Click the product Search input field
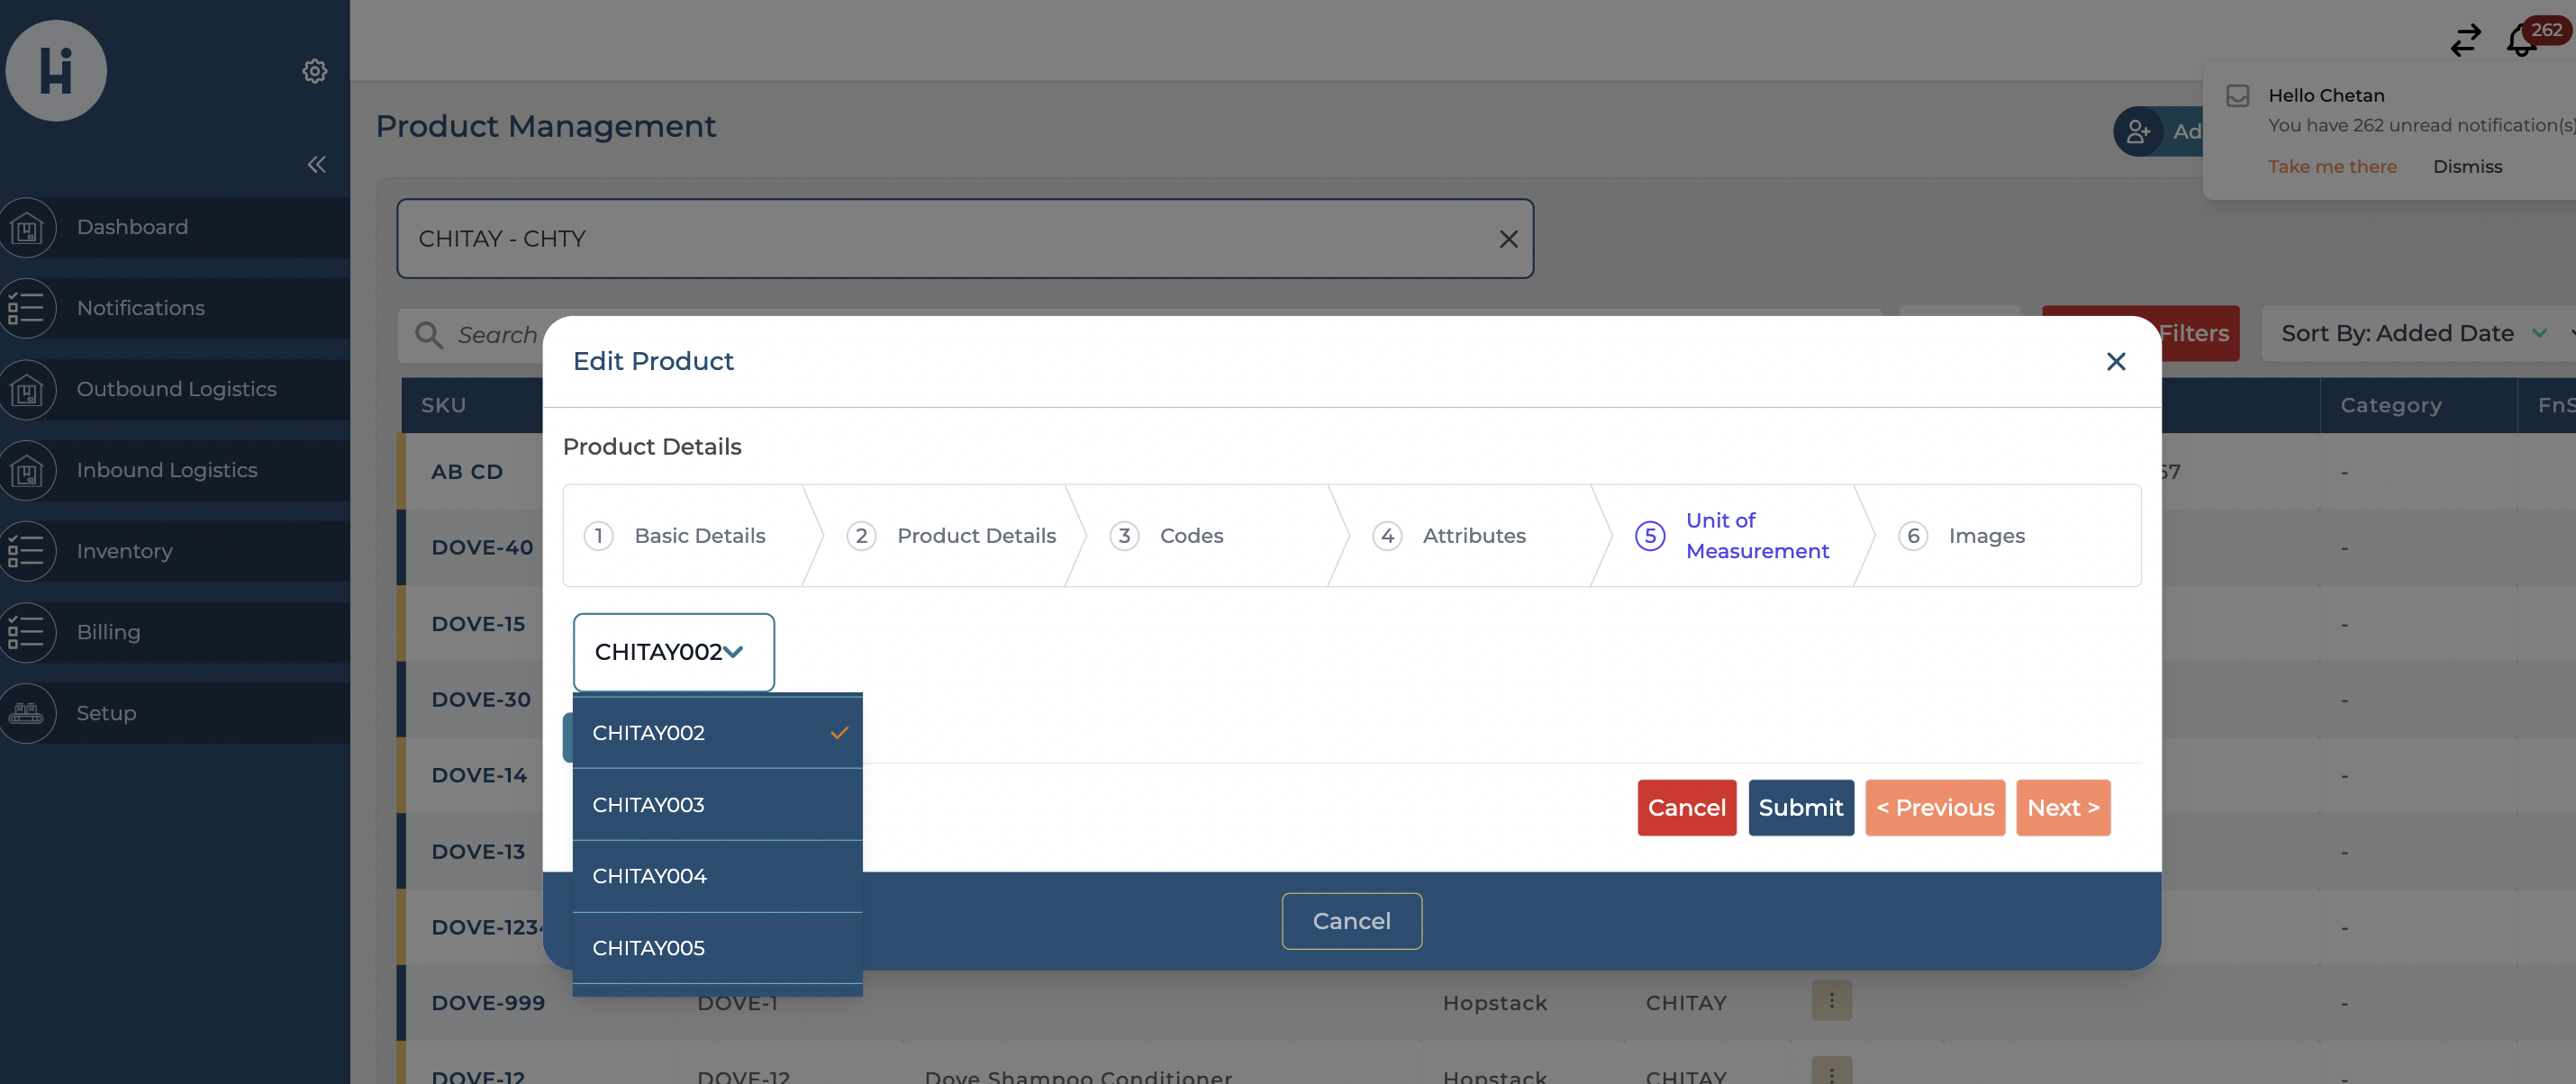 pos(497,335)
